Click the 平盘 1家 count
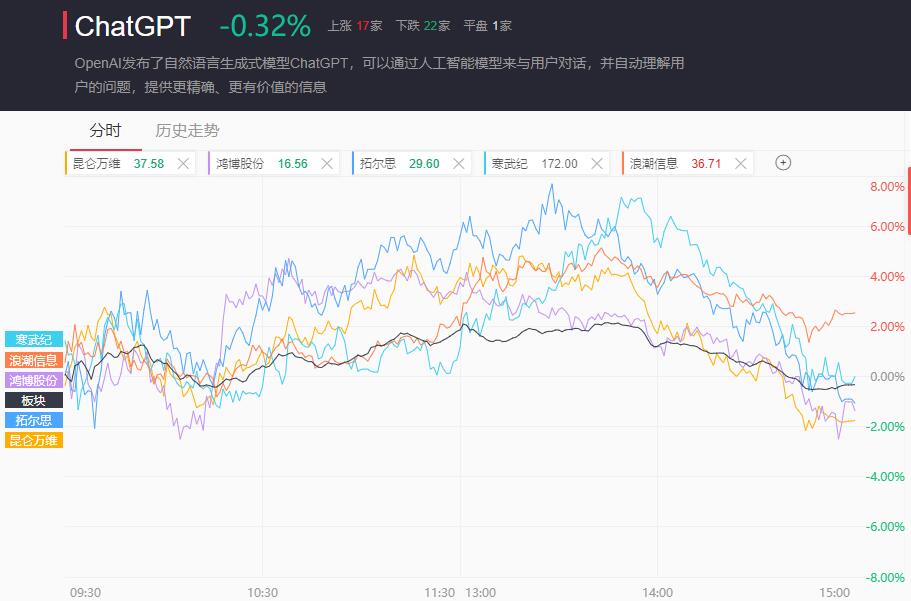 point(487,26)
